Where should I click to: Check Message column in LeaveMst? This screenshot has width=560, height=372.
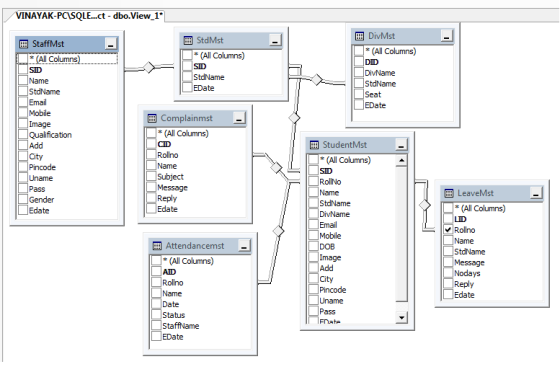point(448,263)
